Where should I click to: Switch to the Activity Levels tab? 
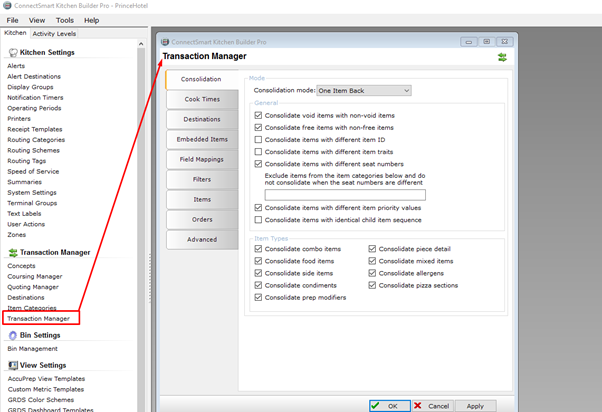[x=54, y=33]
